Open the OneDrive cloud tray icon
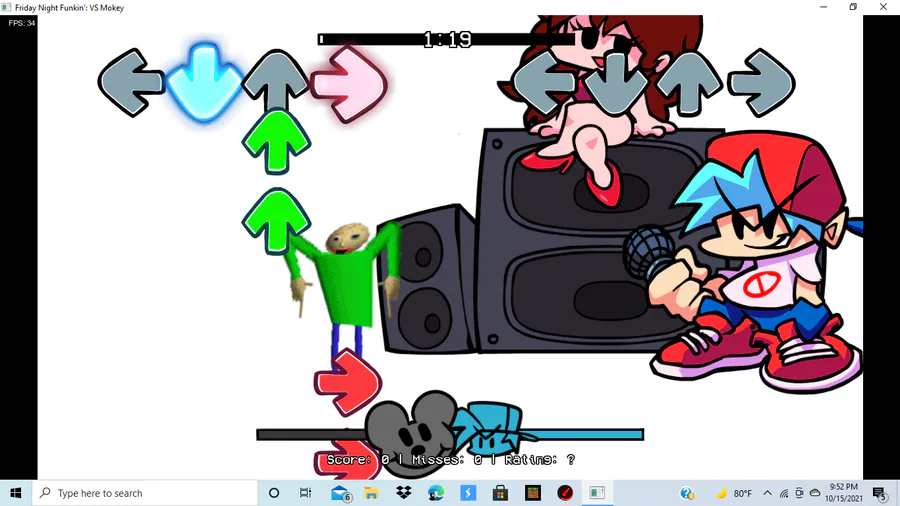 (814, 493)
